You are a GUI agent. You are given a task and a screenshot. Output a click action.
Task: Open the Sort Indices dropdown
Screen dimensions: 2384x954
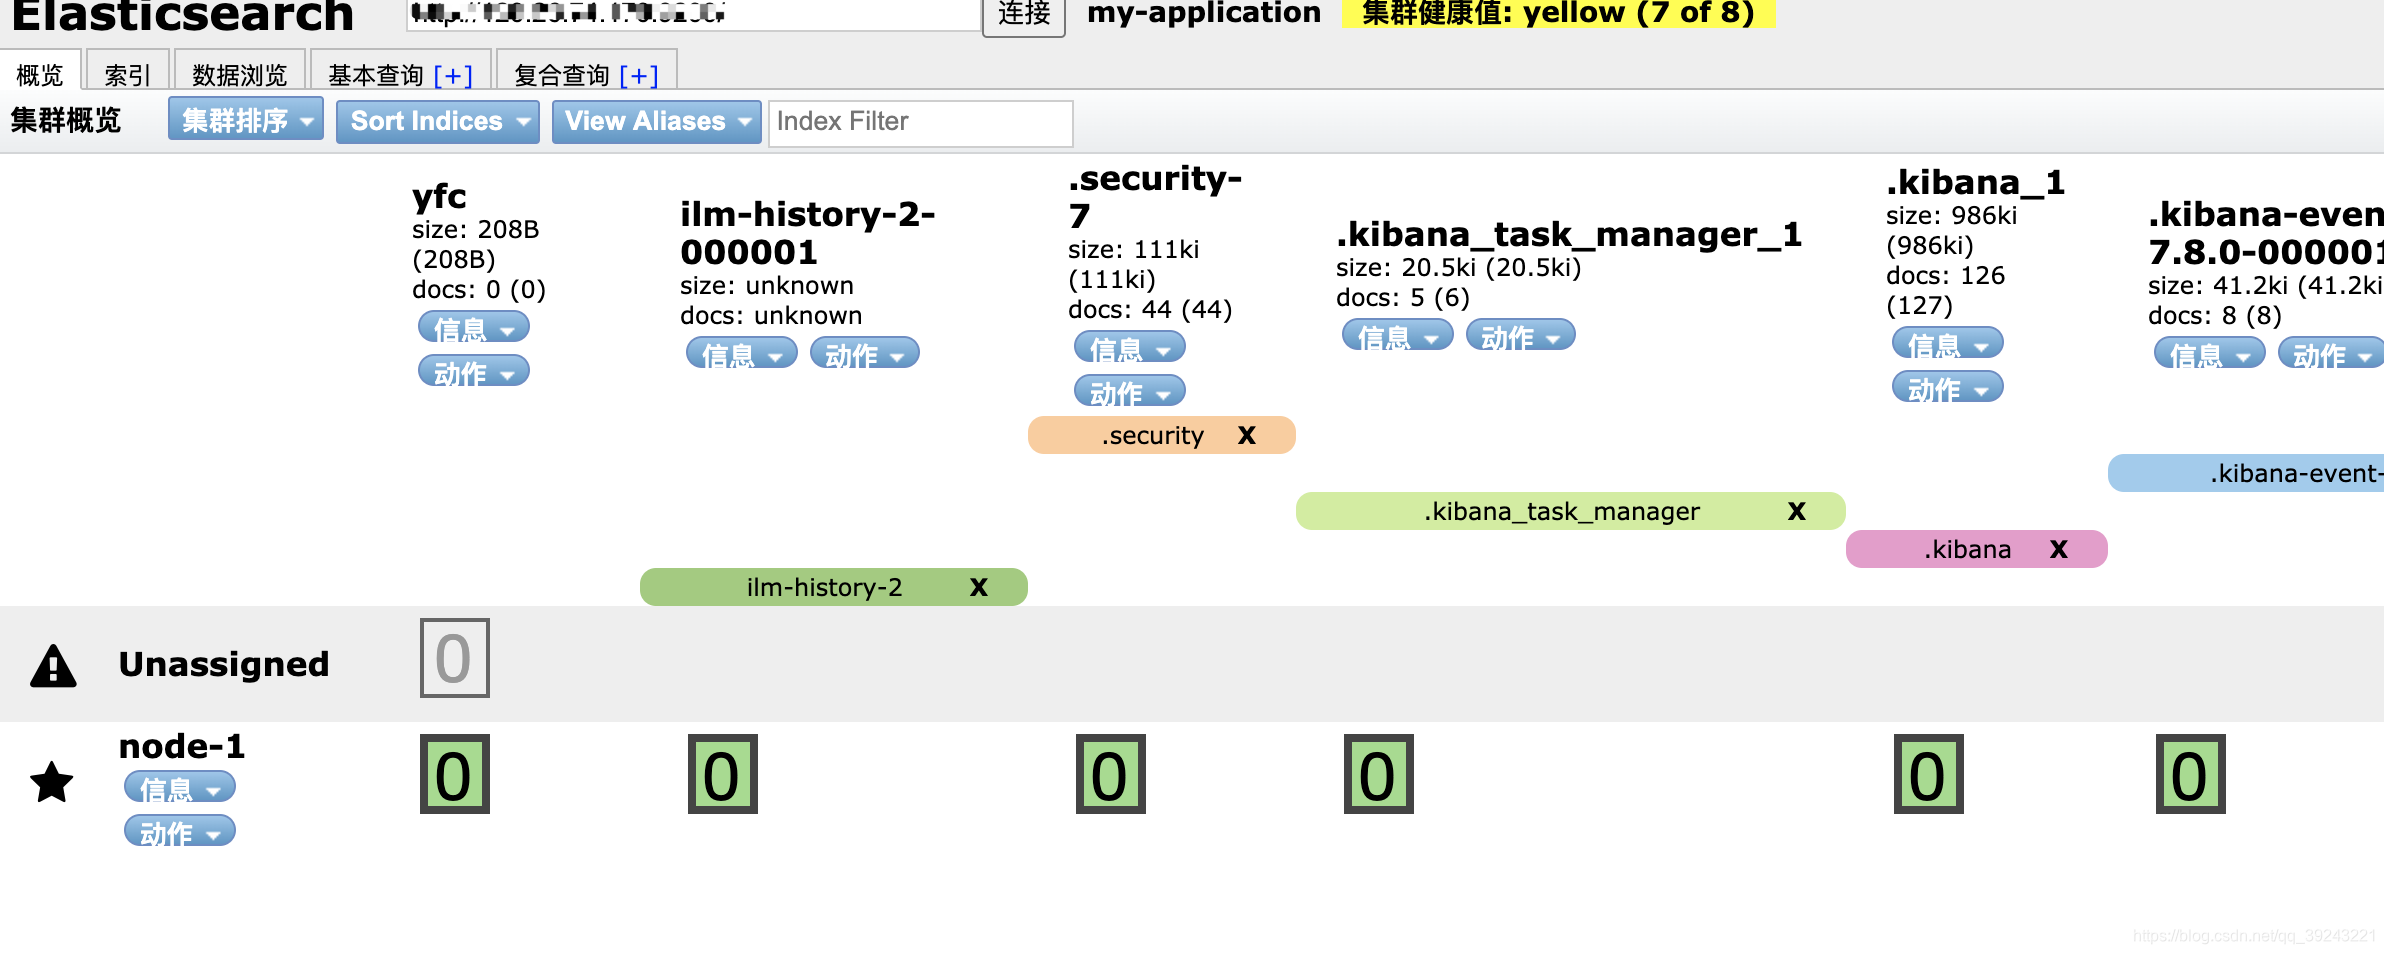437,121
